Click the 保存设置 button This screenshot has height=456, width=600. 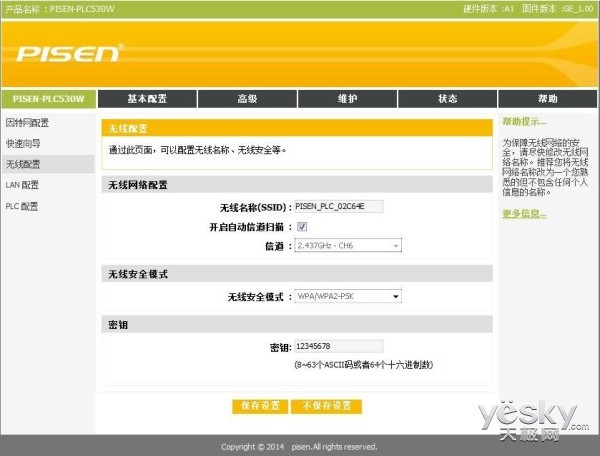click(x=260, y=406)
